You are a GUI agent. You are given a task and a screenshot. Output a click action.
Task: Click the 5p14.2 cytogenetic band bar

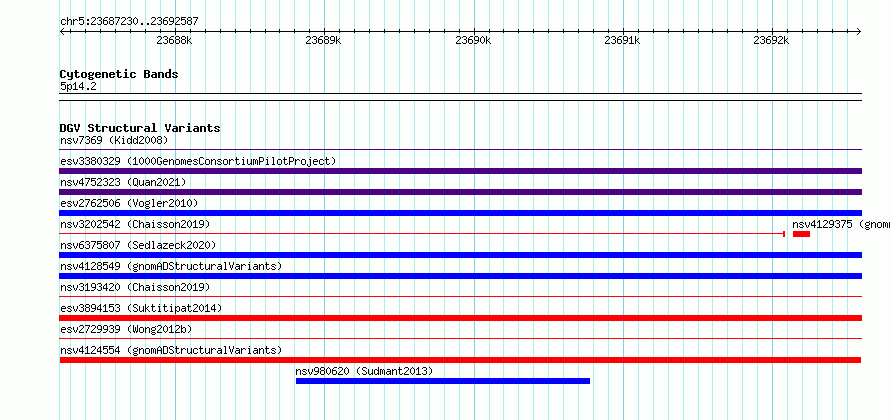461,97
